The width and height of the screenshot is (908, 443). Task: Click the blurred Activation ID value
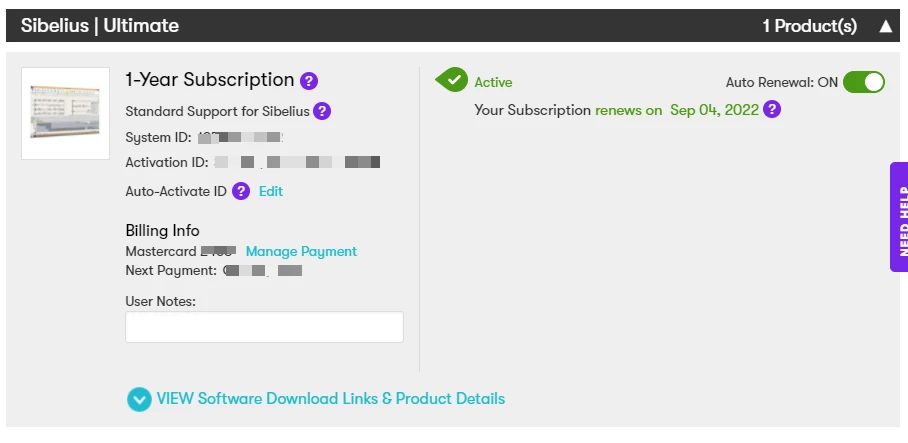coord(297,162)
